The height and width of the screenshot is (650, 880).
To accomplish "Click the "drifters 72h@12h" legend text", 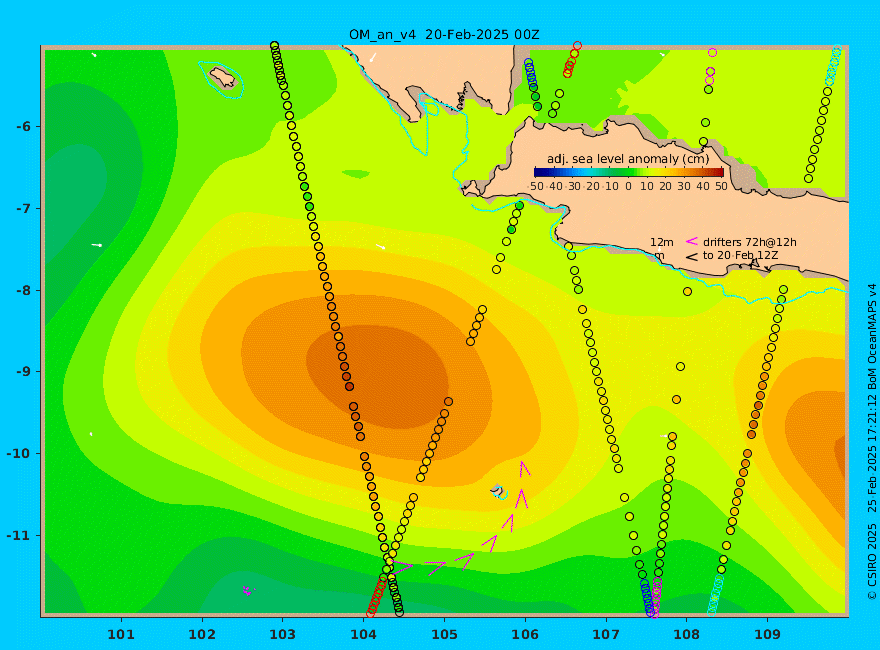I will pyautogui.click(x=749, y=242).
